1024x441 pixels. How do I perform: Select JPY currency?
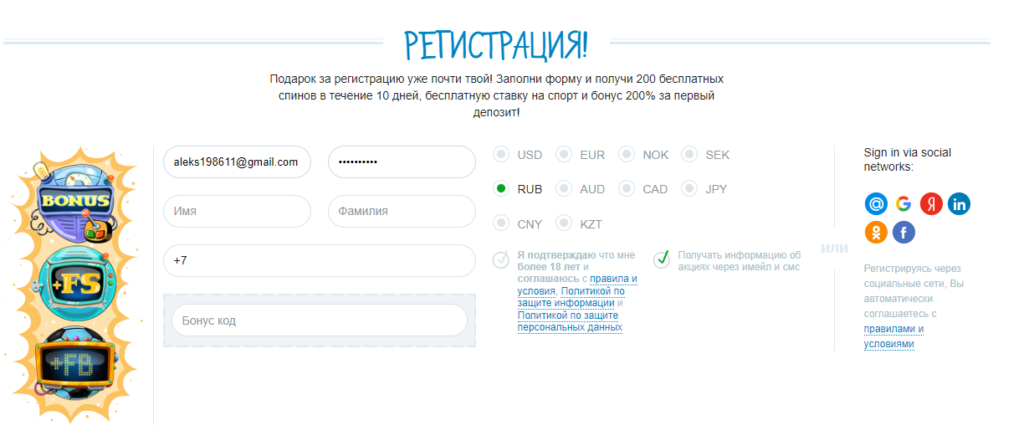click(689, 189)
